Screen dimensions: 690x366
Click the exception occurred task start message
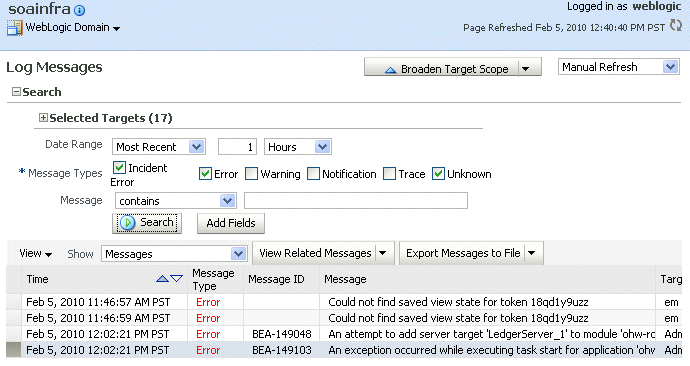[491, 350]
